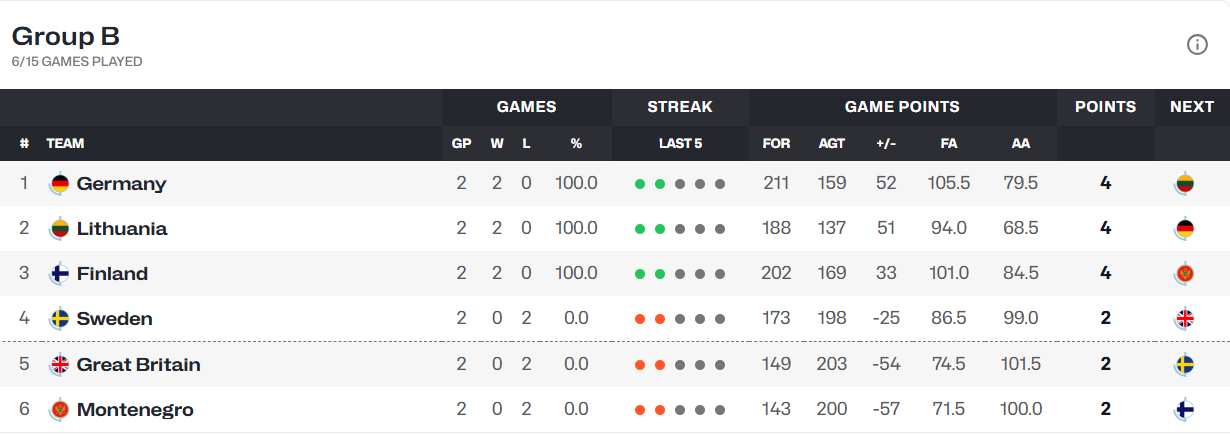Image resolution: width=1230 pixels, height=435 pixels.
Task: Click Montenegro's flag icon in team column
Action: tap(60, 410)
